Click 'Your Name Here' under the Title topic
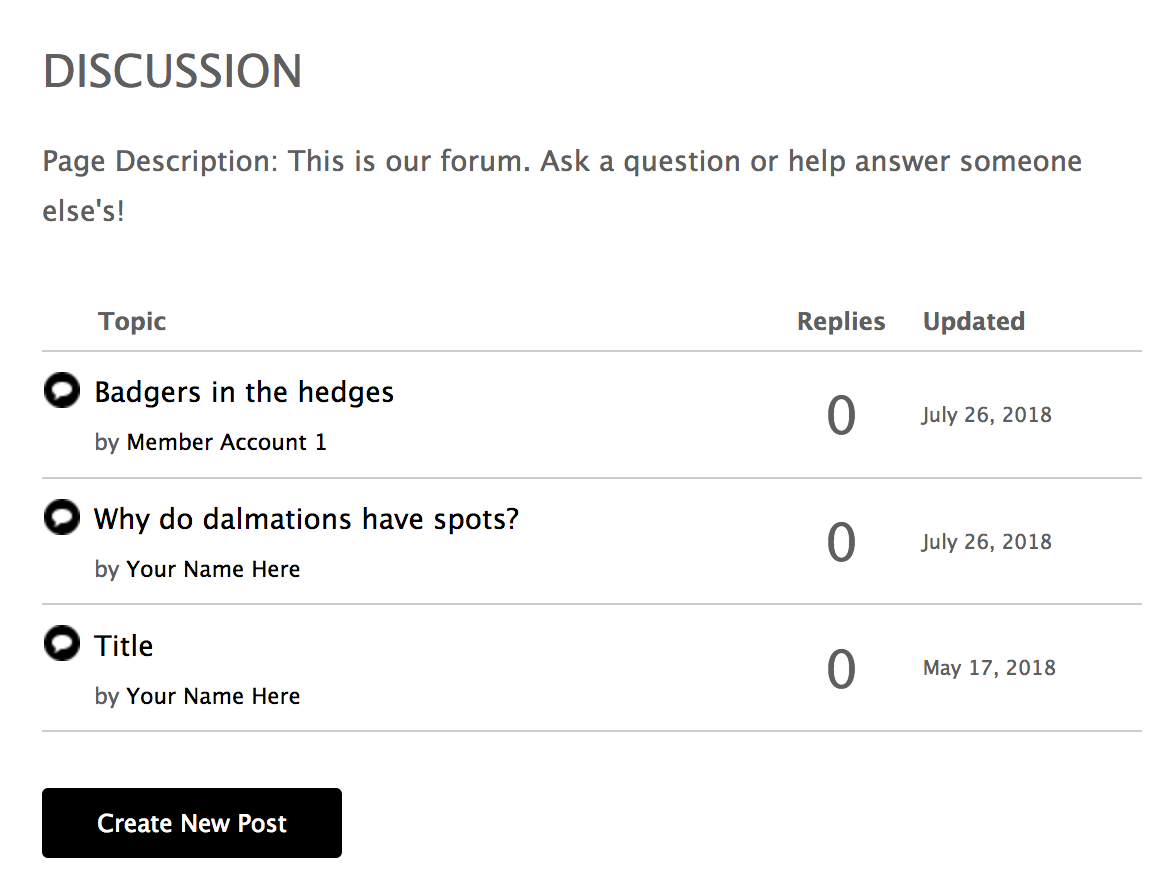 click(213, 696)
